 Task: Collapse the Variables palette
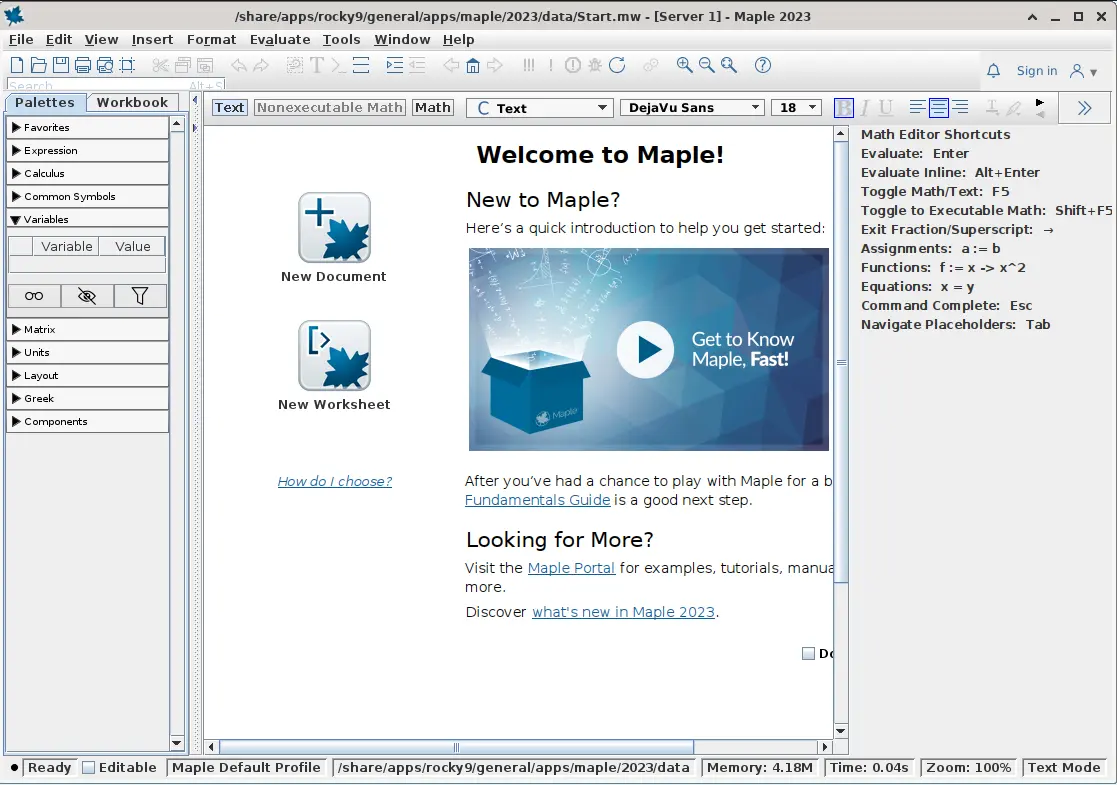(x=88, y=219)
